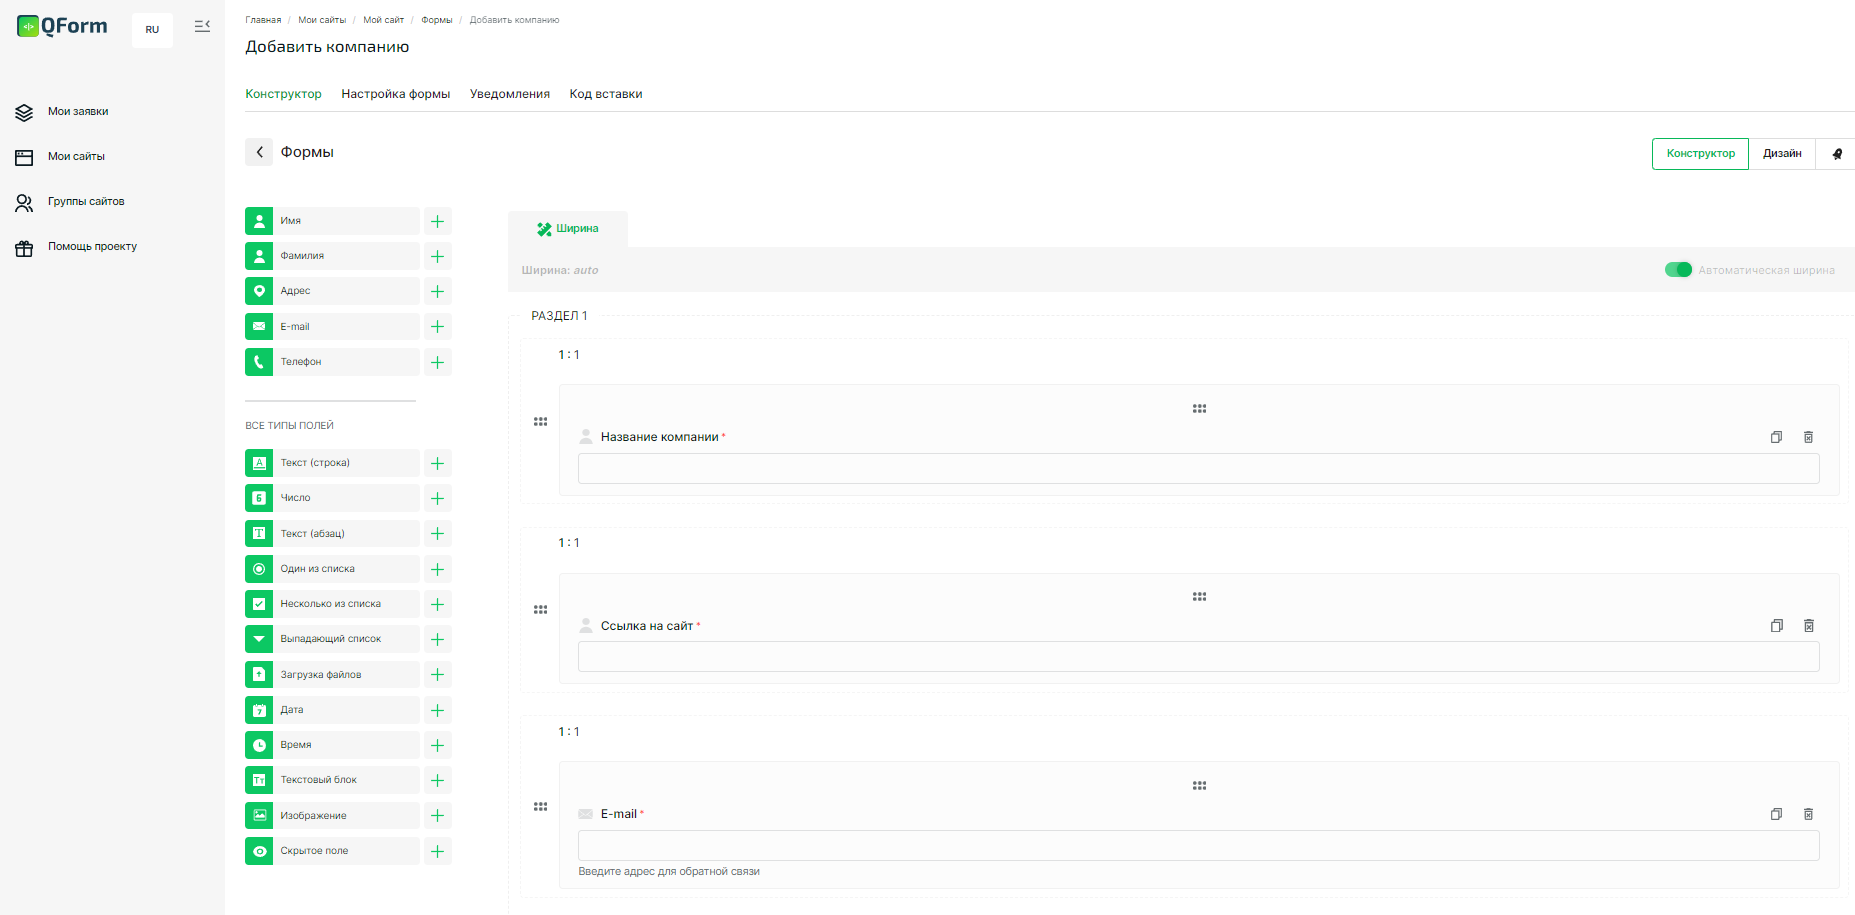Add an Изображение field with plus
This screenshot has width=1855, height=915.
pyautogui.click(x=437, y=816)
